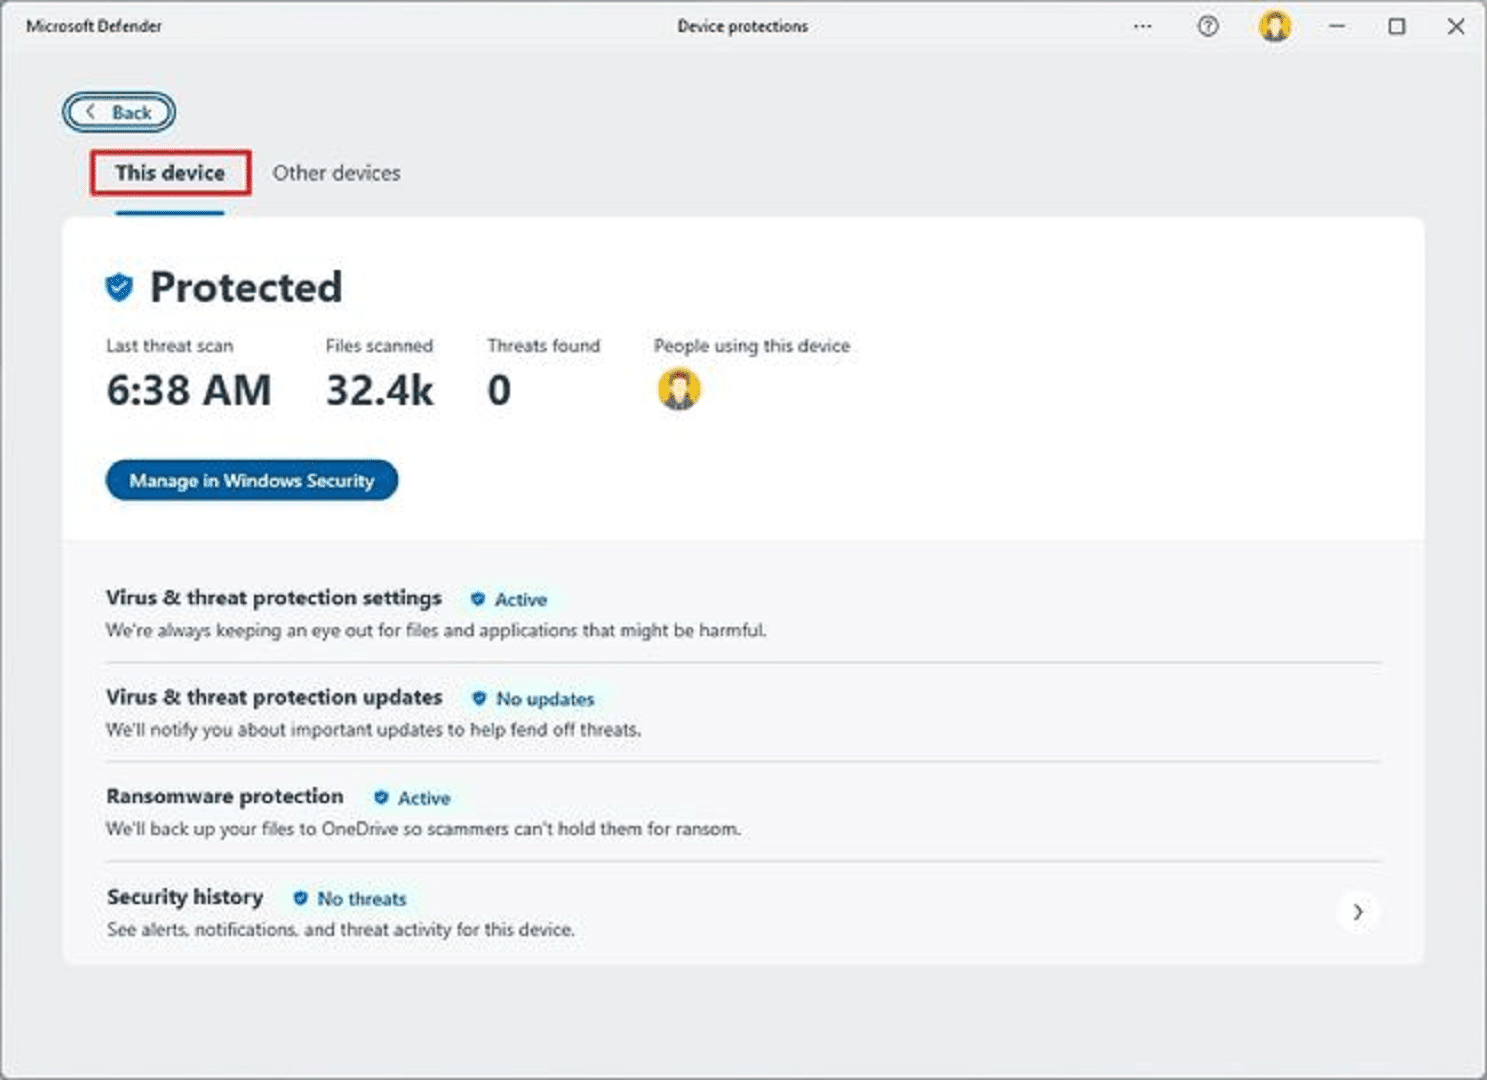Click 'See alerts, notifications' description text
Image resolution: width=1487 pixels, height=1080 pixels.
[x=341, y=929]
